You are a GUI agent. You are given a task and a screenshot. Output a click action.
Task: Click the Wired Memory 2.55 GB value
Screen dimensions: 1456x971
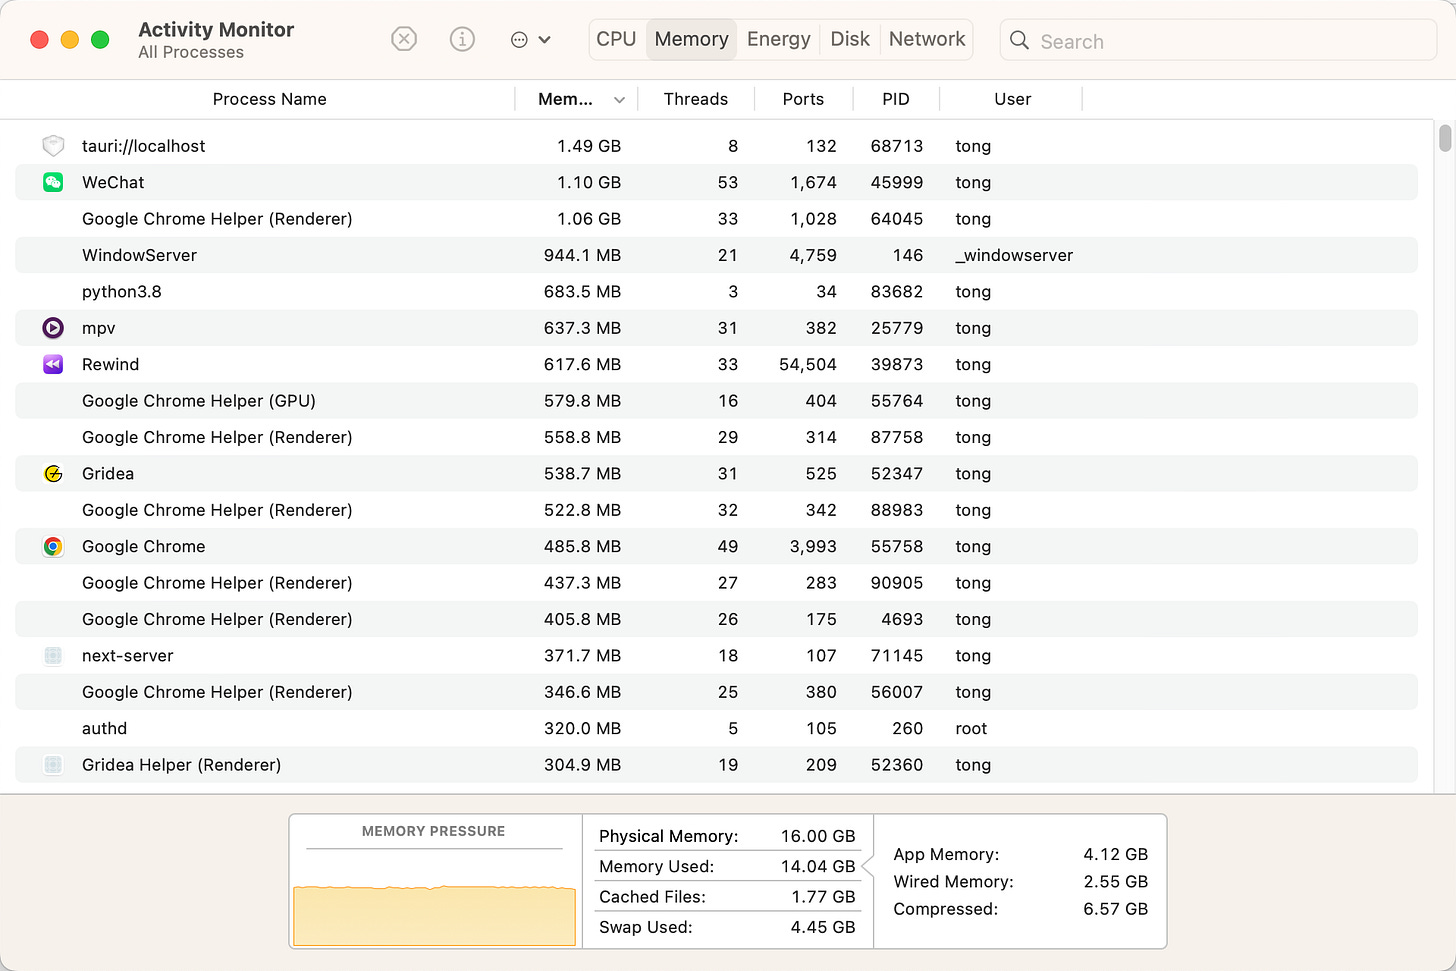[1115, 881]
